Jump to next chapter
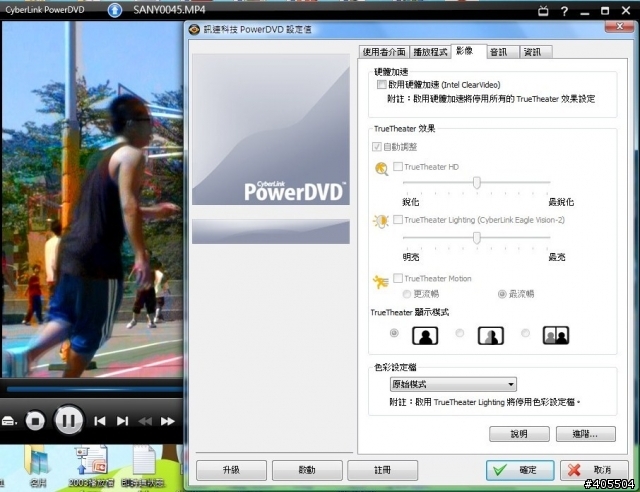640x492 pixels. tap(122, 421)
